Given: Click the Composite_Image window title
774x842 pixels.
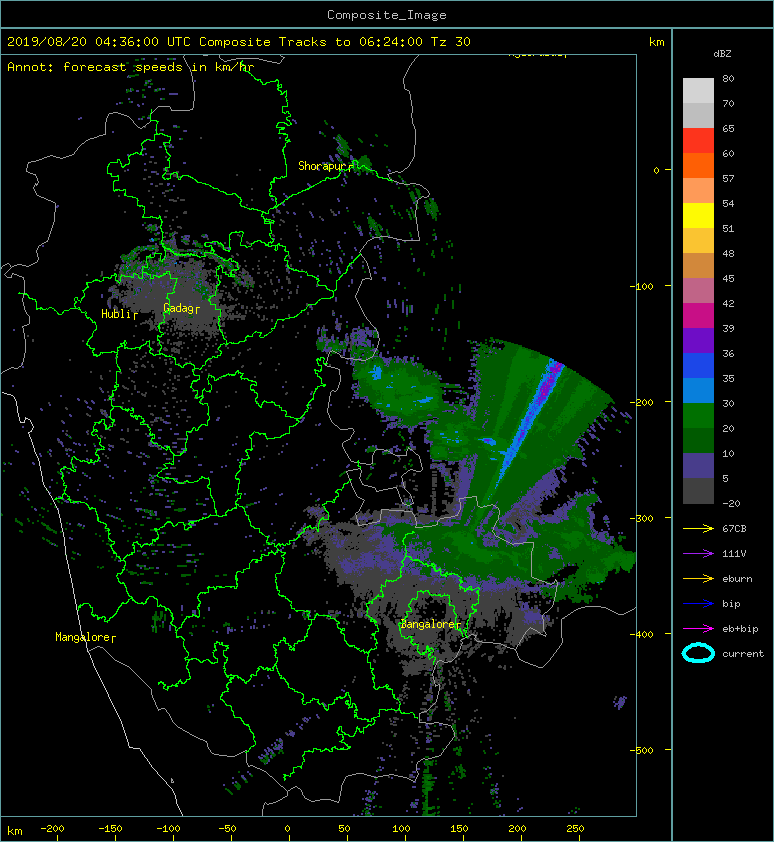Looking at the screenshot, I should coord(387,15).
